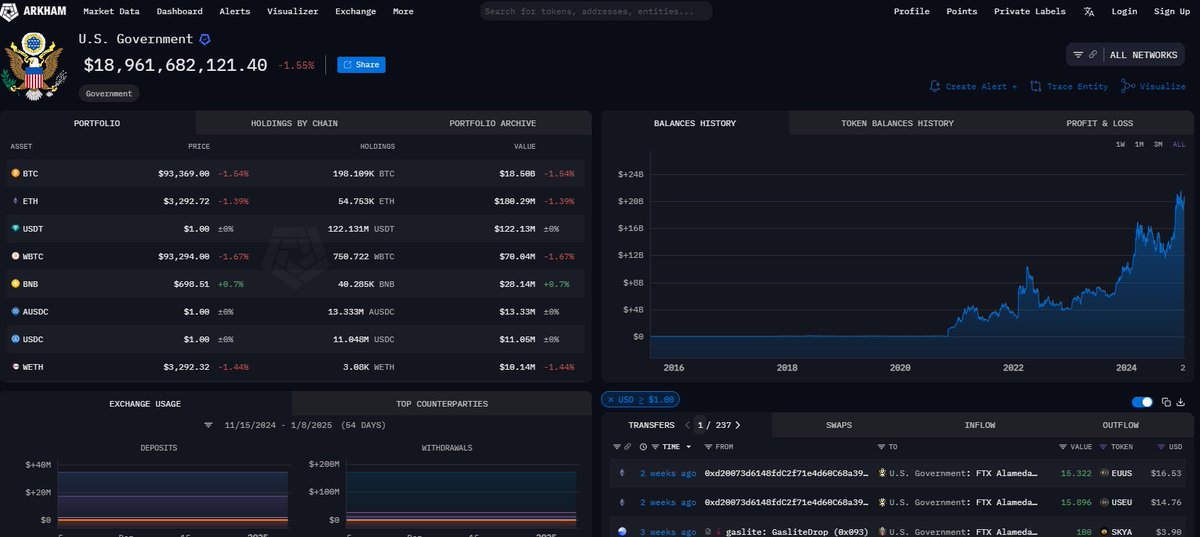Click the verified badge beside U.S. Government
Image resolution: width=1200 pixels, height=537 pixels.
click(x=205, y=39)
